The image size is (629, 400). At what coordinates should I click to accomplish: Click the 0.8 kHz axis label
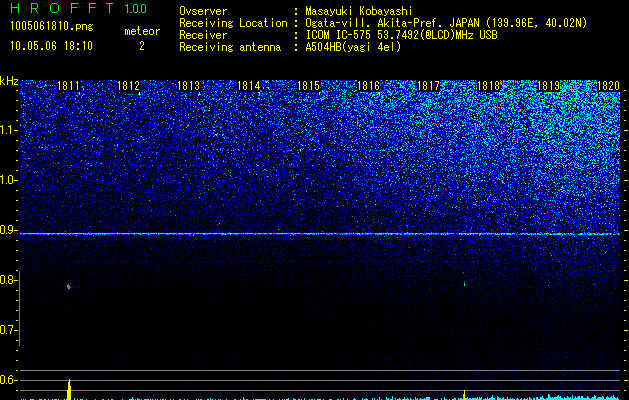pyautogui.click(x=8, y=280)
